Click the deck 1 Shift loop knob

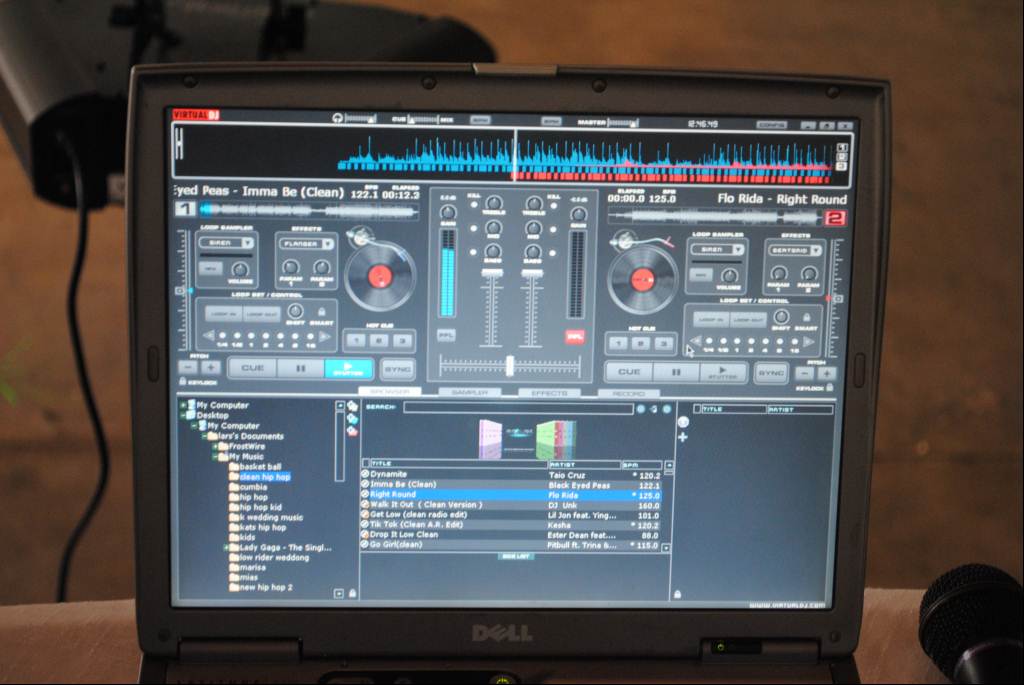point(295,311)
